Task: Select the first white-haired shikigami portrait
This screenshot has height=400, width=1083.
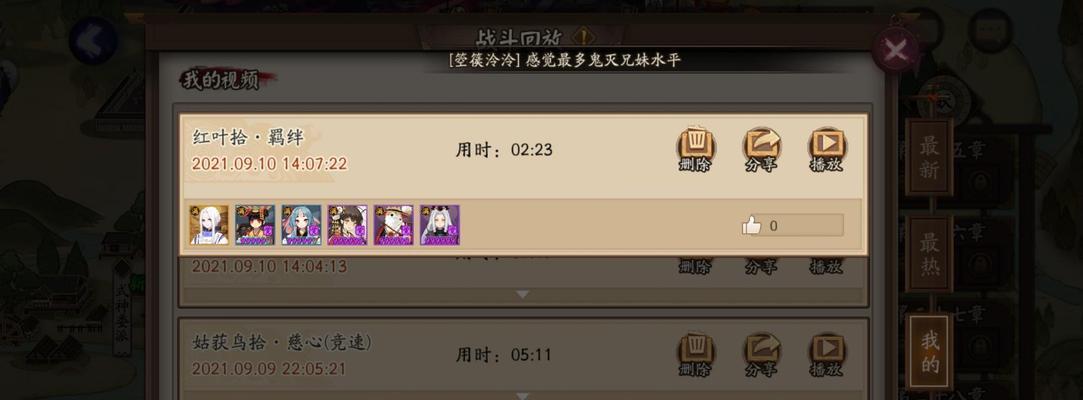Action: pos(209,225)
